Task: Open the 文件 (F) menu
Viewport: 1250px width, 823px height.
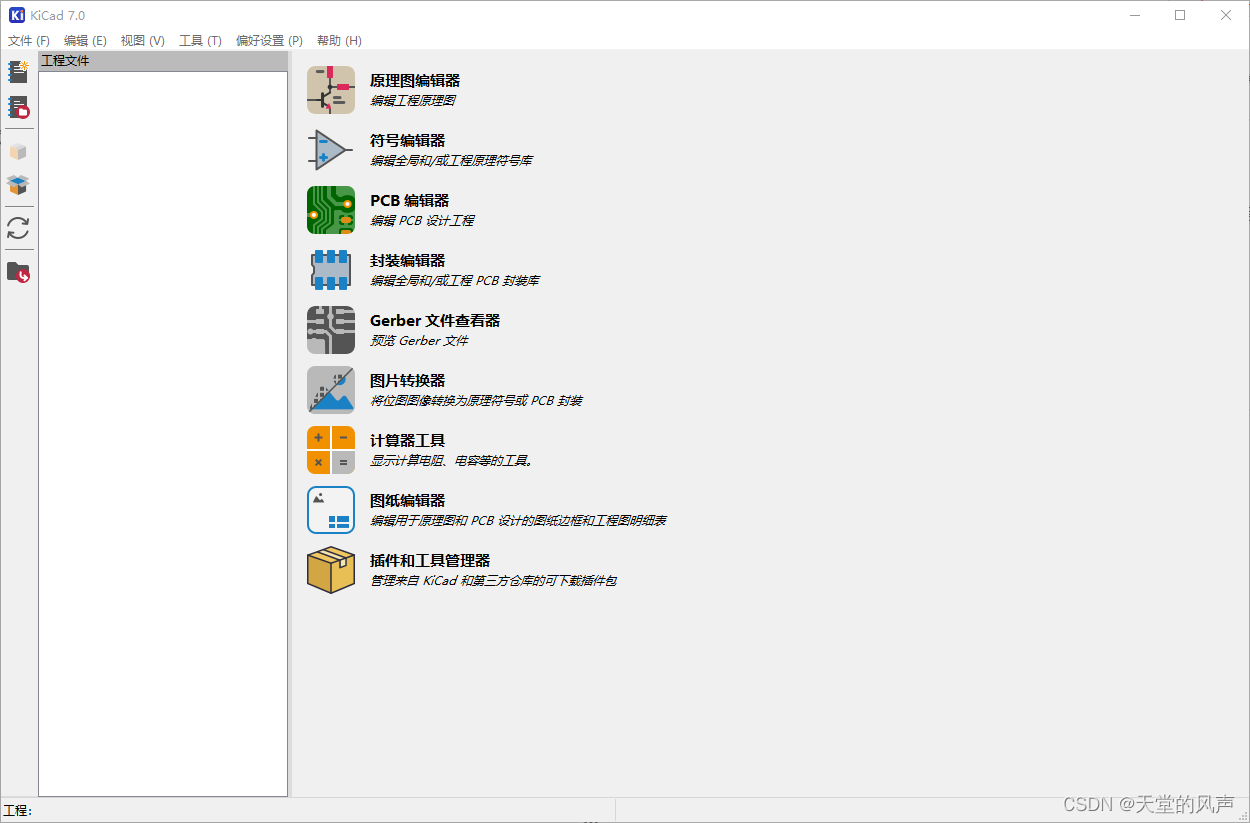Action: click(x=29, y=41)
